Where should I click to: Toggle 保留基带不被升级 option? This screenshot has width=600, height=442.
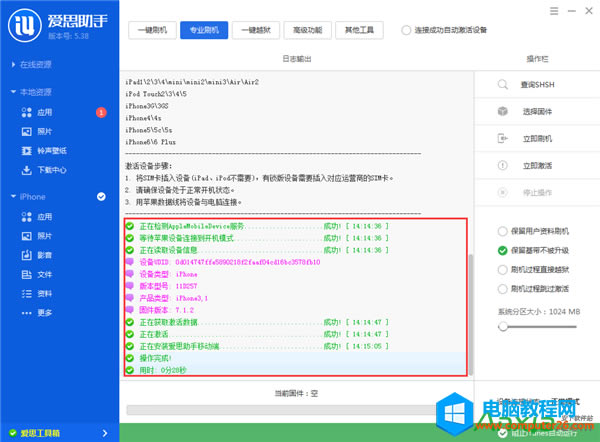click(502, 250)
